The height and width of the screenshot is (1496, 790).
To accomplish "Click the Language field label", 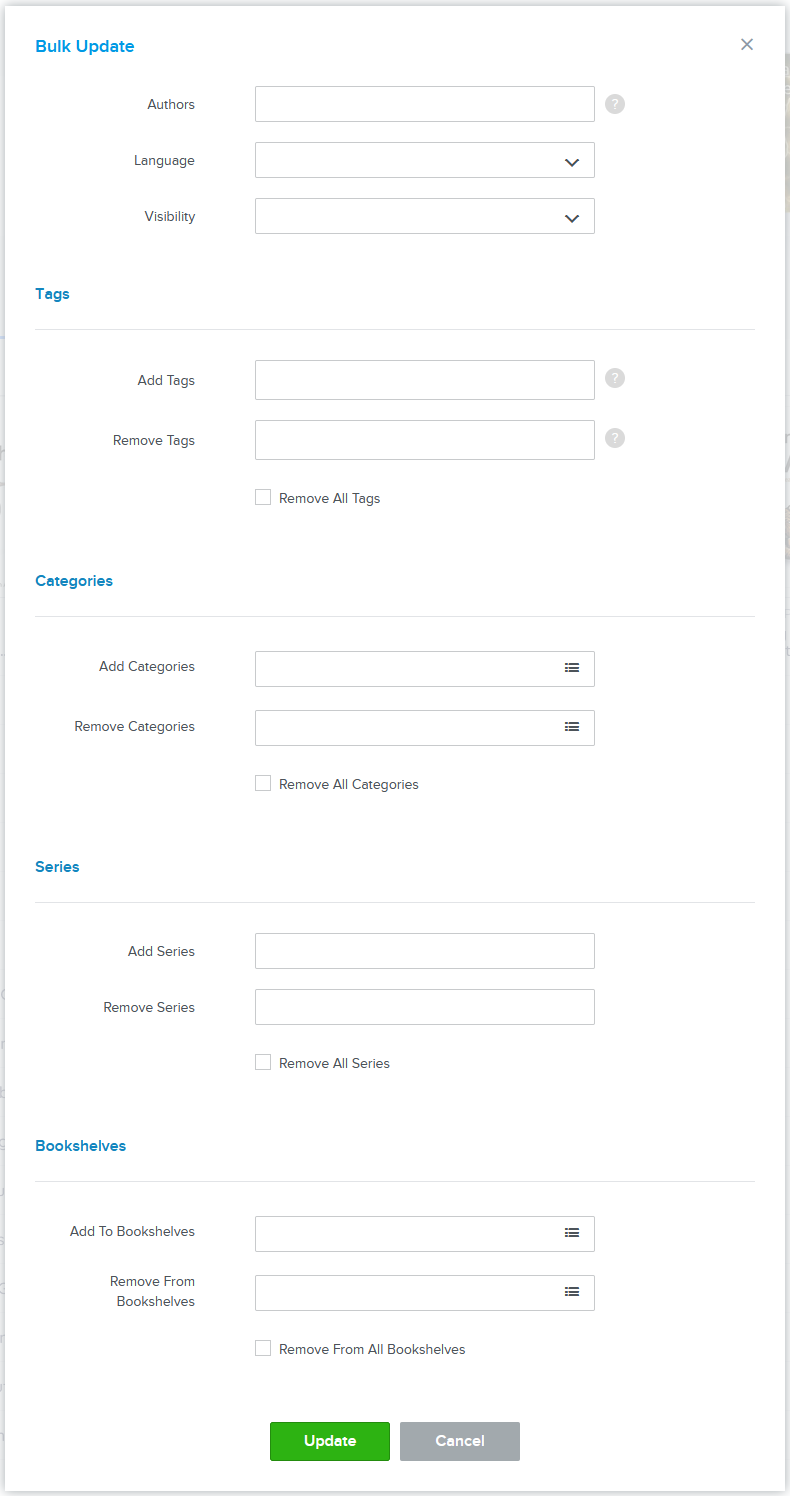I will pyautogui.click(x=165, y=160).
